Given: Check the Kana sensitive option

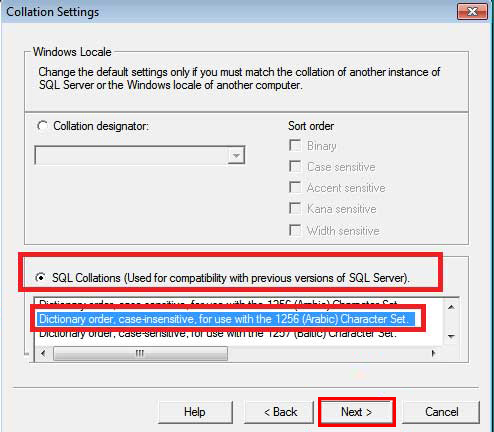Looking at the screenshot, I should pos(295,209).
